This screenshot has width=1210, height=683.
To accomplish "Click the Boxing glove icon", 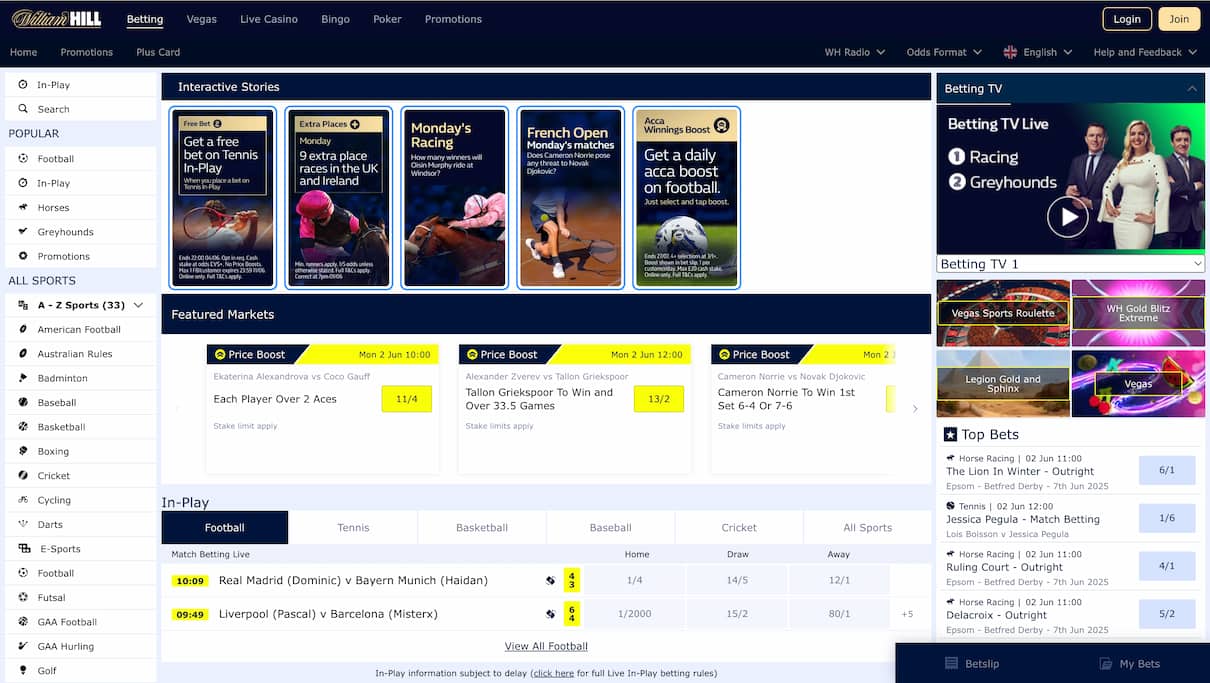I will (23, 451).
